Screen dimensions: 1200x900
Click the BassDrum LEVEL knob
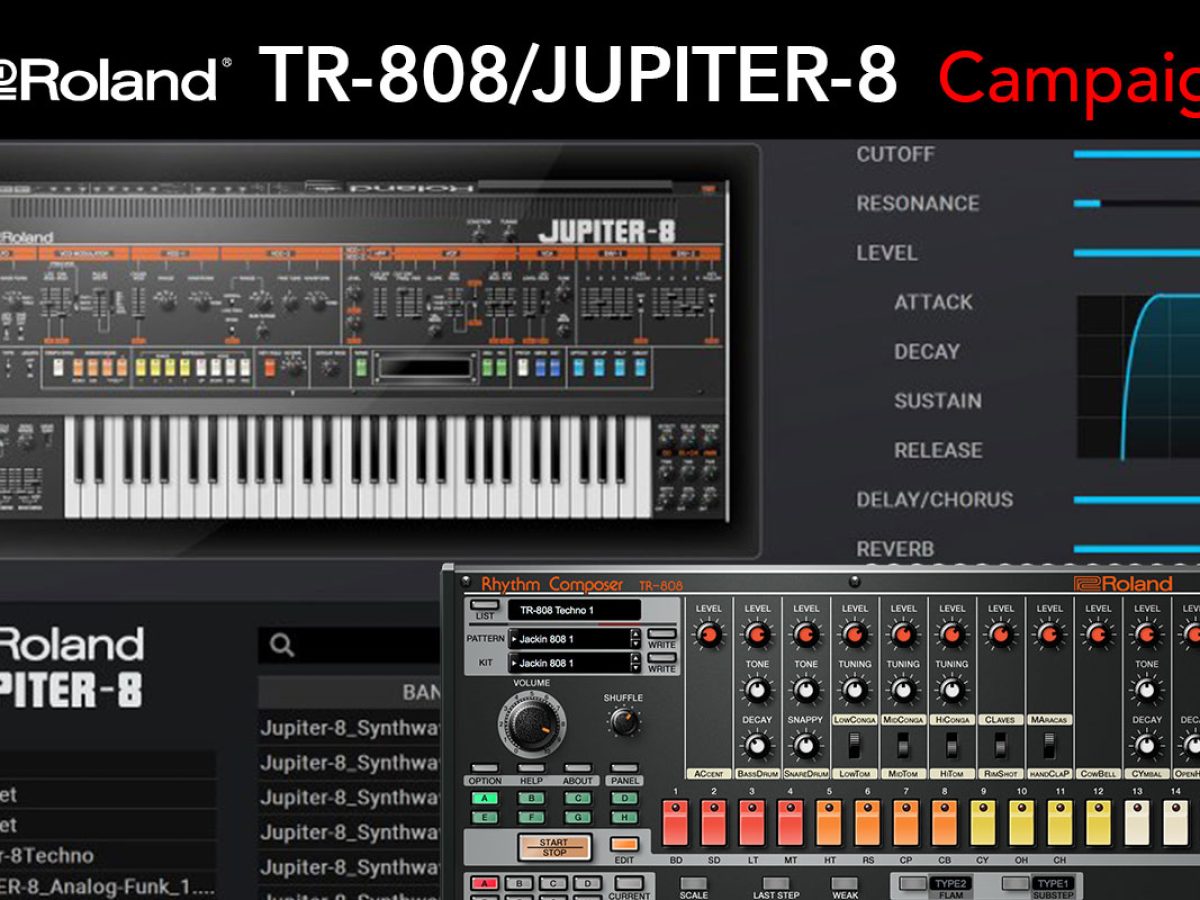tap(757, 634)
